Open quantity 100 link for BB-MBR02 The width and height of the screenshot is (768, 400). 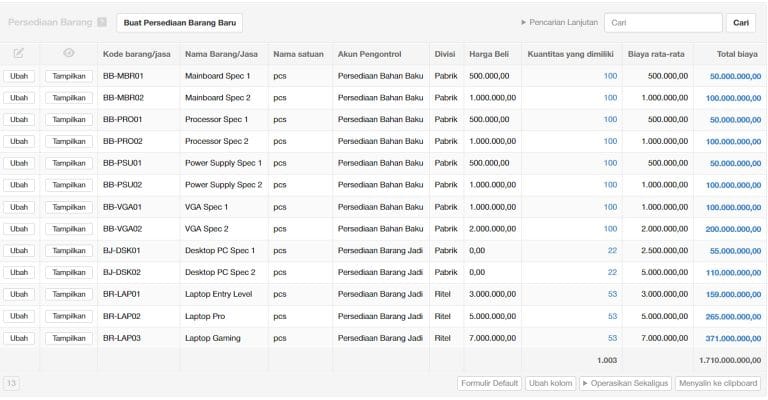[x=610, y=97]
